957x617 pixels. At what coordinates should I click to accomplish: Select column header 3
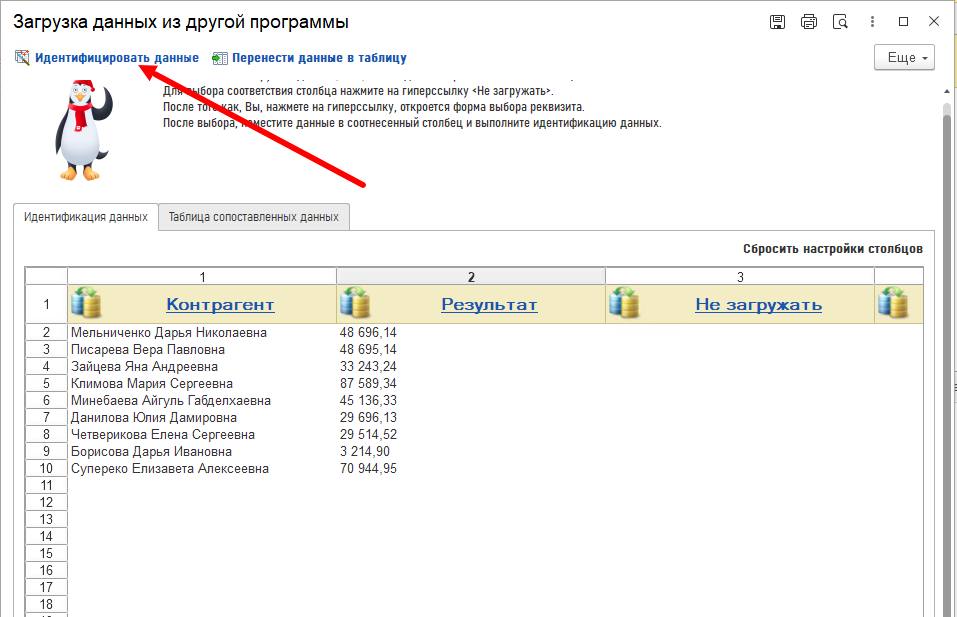coord(740,277)
